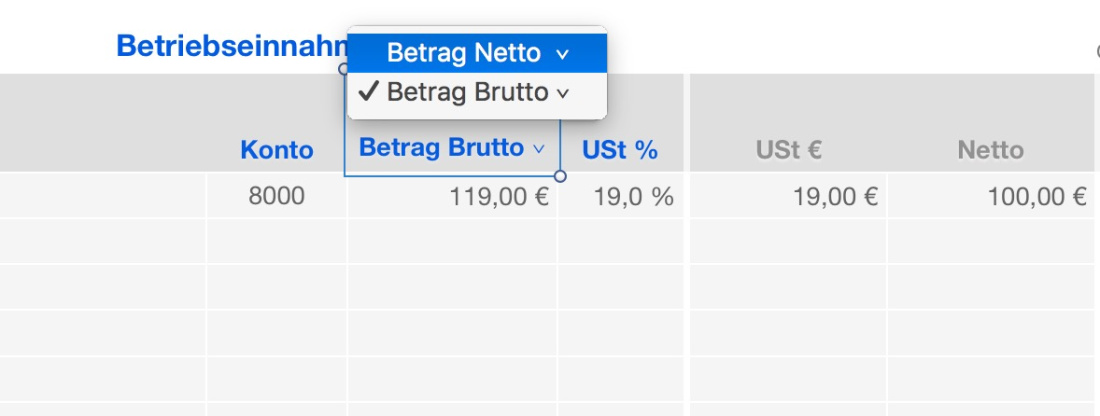The width and height of the screenshot is (1100, 416).
Task: Select the cell containing 8000
Action: click(x=276, y=196)
